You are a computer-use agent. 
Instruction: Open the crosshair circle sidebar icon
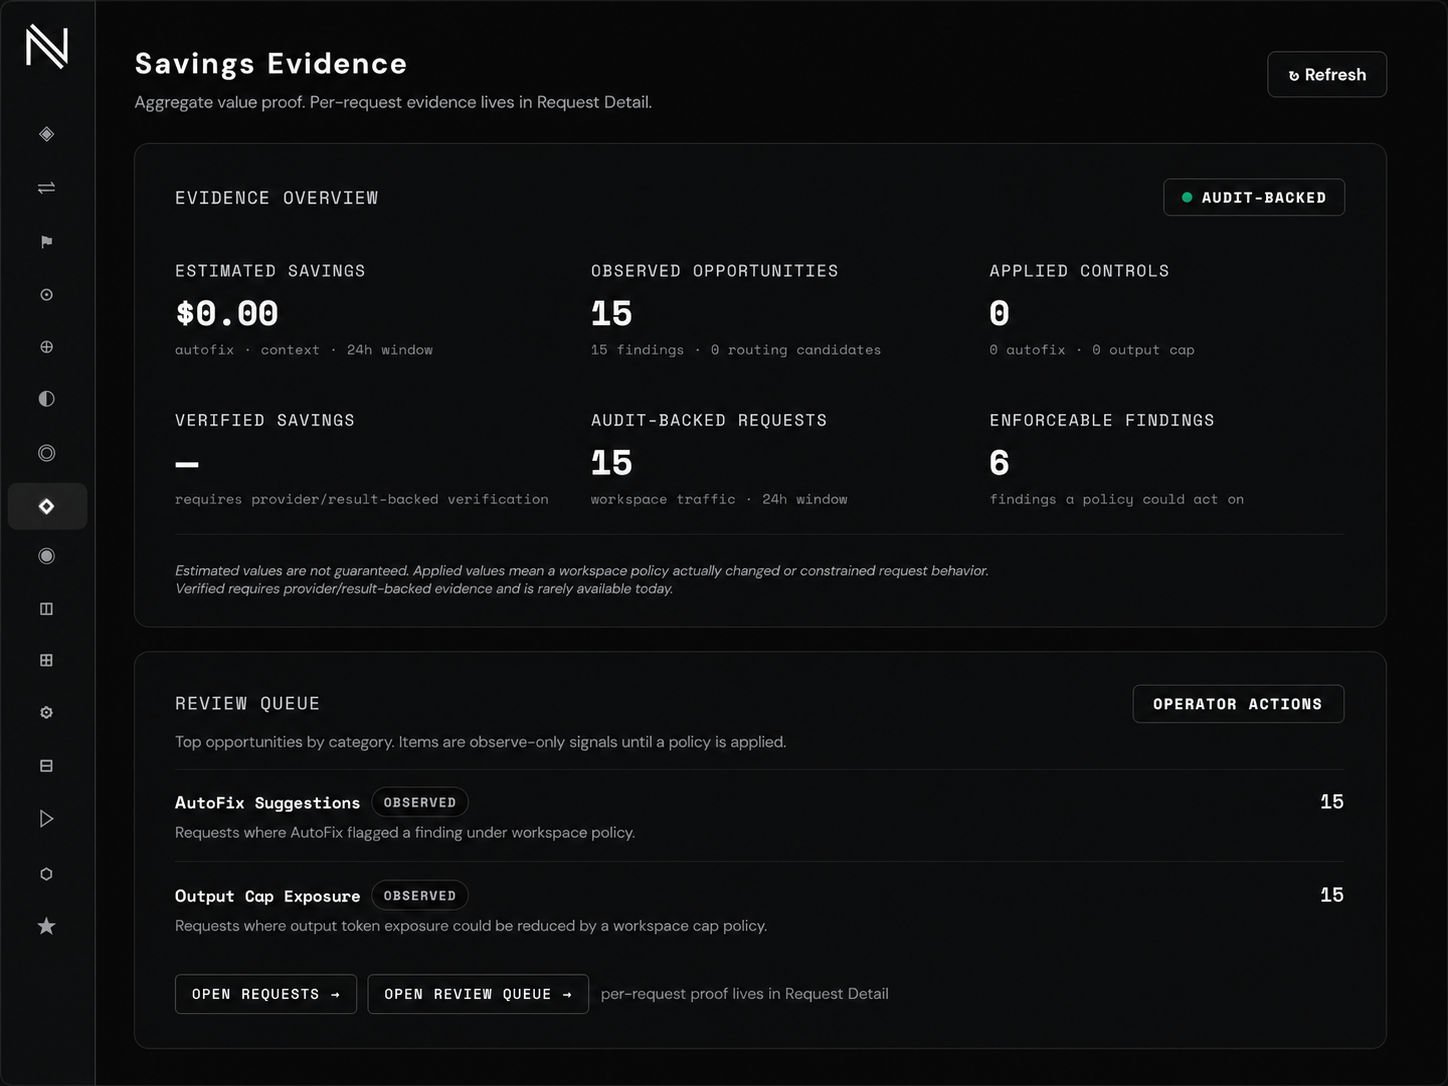[x=46, y=347]
